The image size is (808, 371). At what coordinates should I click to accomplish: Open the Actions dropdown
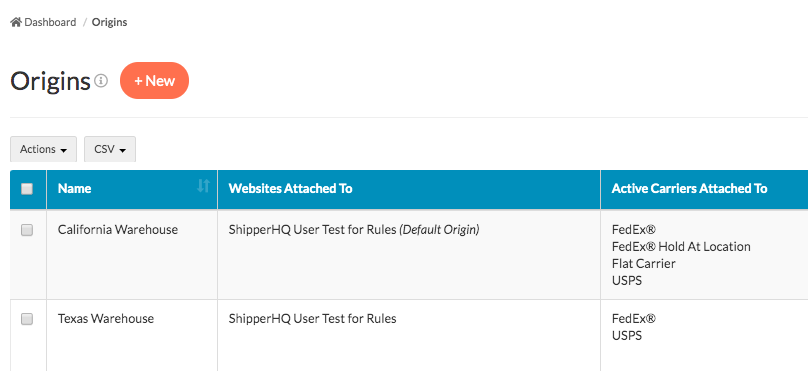(x=43, y=149)
